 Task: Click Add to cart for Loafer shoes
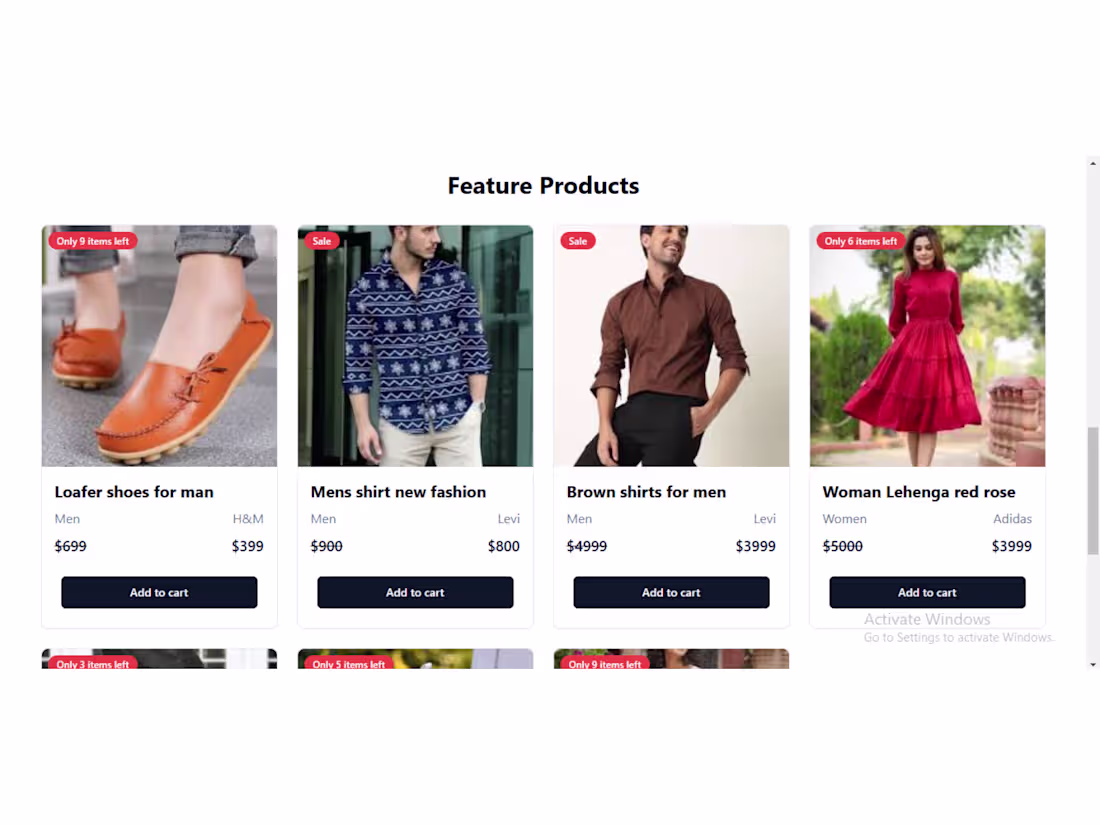pos(159,592)
